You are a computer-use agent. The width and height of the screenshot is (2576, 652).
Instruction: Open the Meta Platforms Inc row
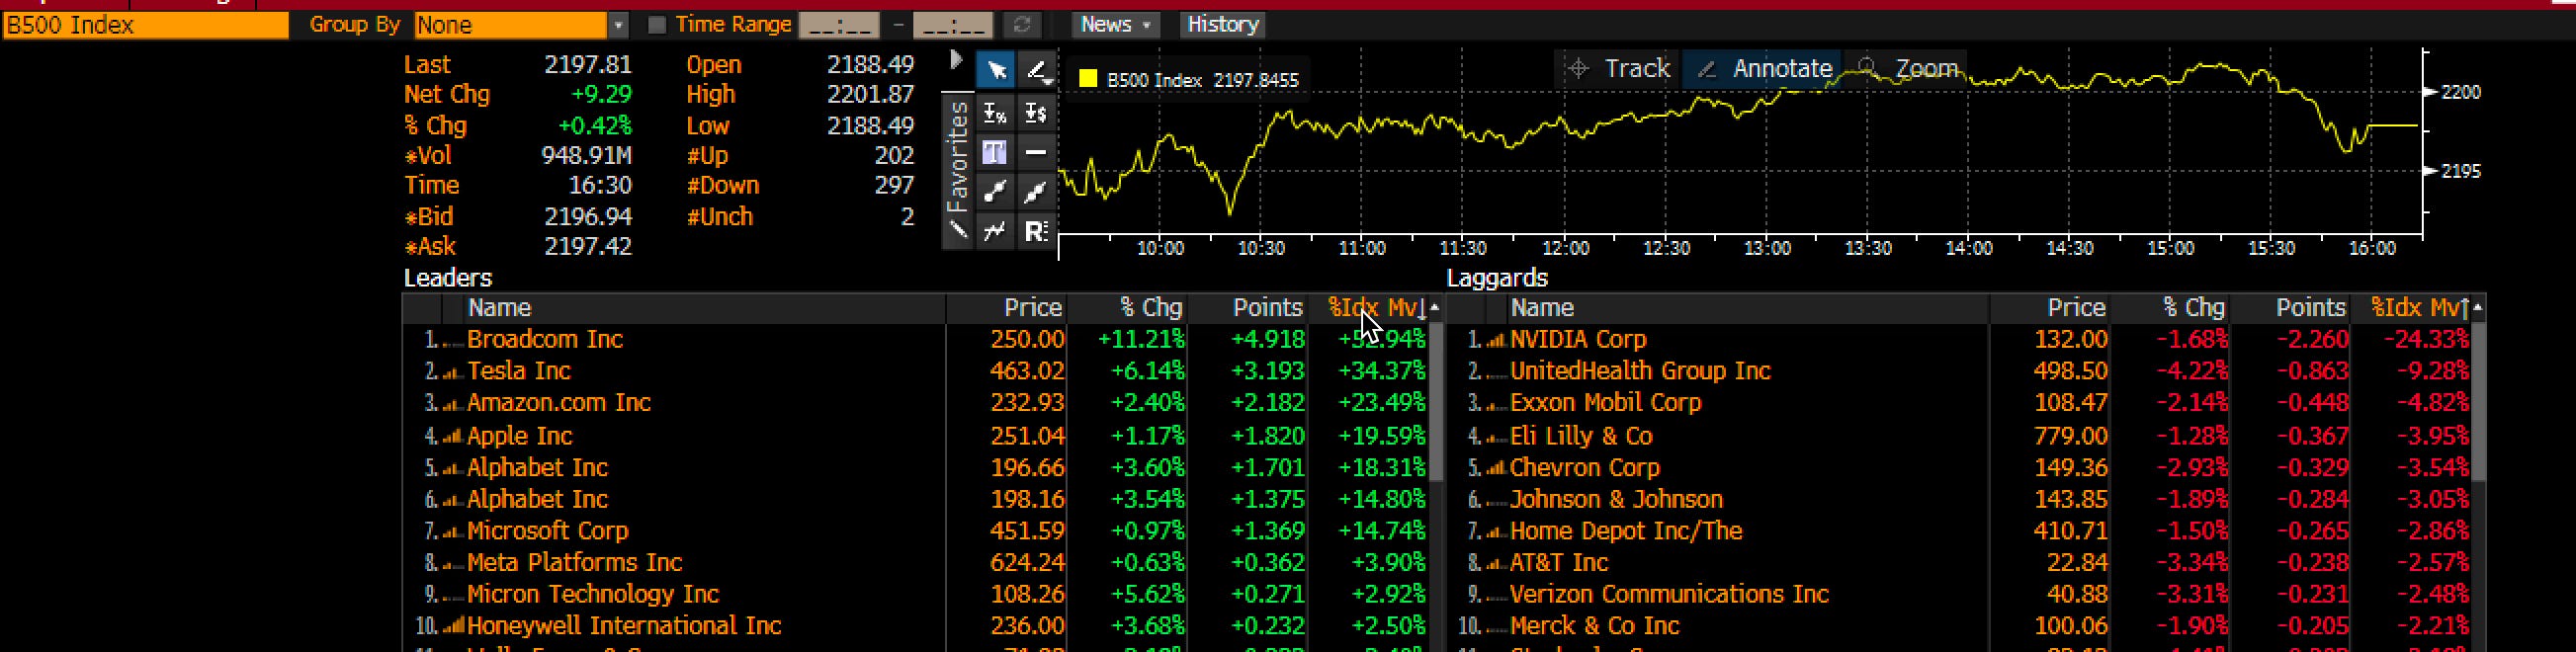click(x=916, y=564)
